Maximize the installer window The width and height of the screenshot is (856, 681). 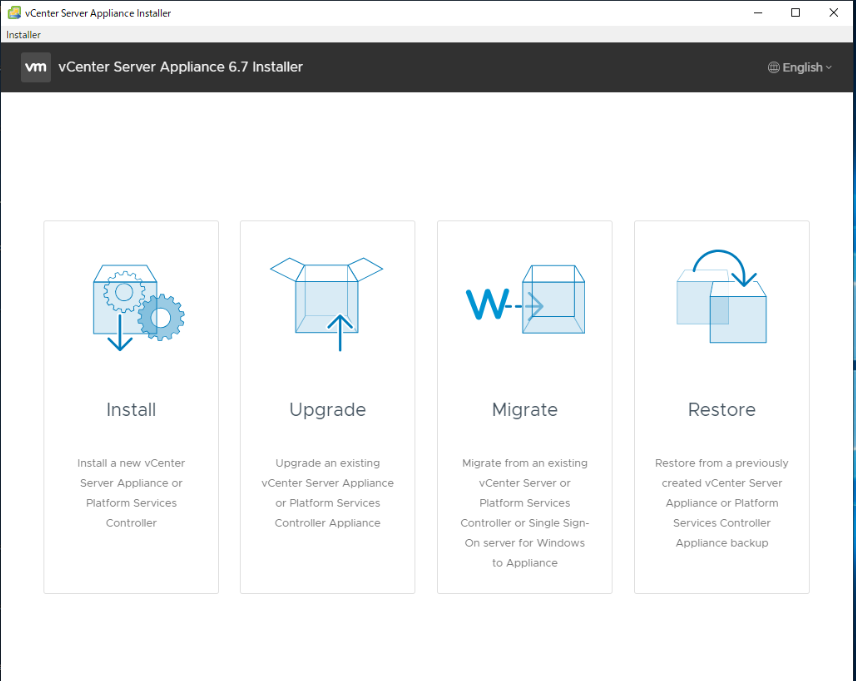tap(795, 13)
